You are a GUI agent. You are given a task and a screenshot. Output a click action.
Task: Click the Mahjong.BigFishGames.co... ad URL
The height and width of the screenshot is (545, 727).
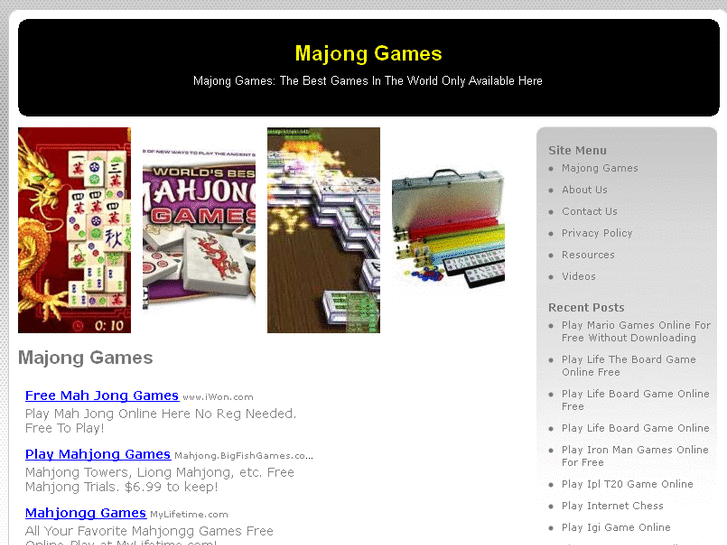coord(244,456)
